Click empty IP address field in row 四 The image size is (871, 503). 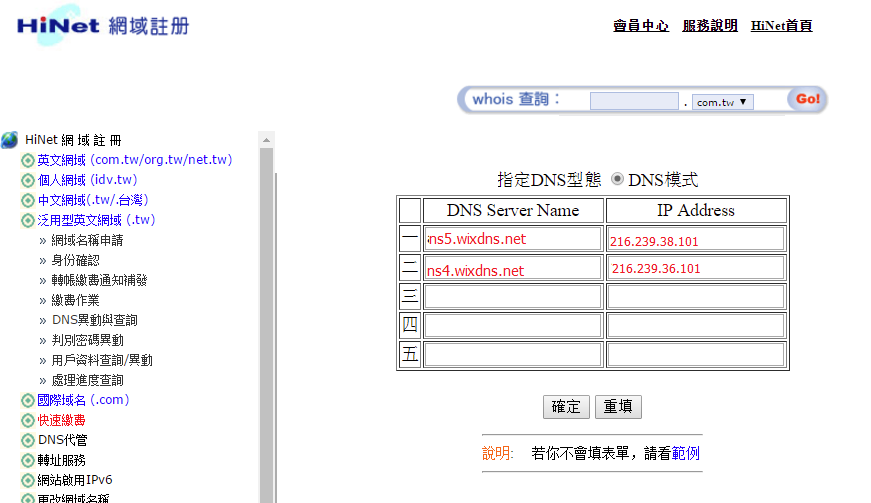[695, 325]
